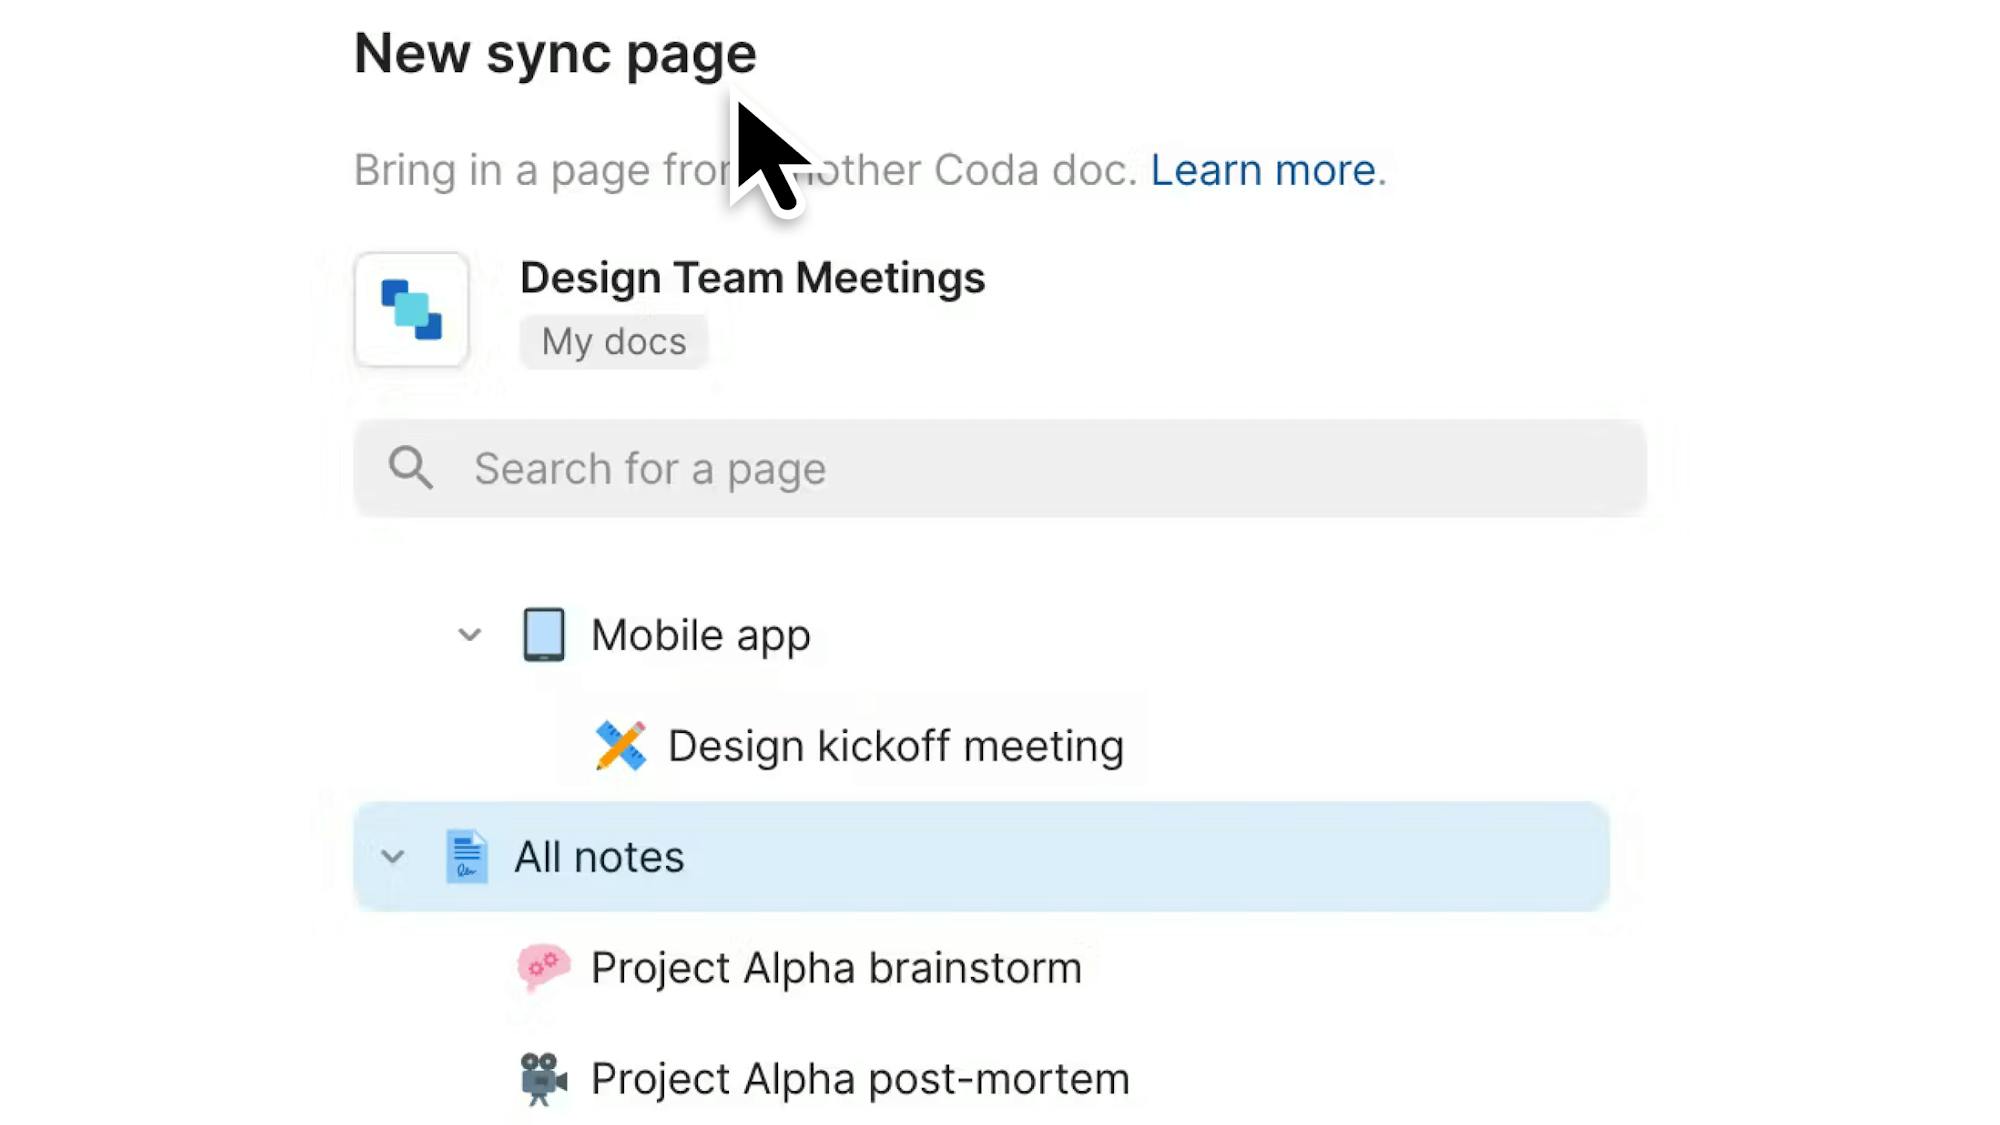Click the magnifying glass search icon

click(411, 468)
